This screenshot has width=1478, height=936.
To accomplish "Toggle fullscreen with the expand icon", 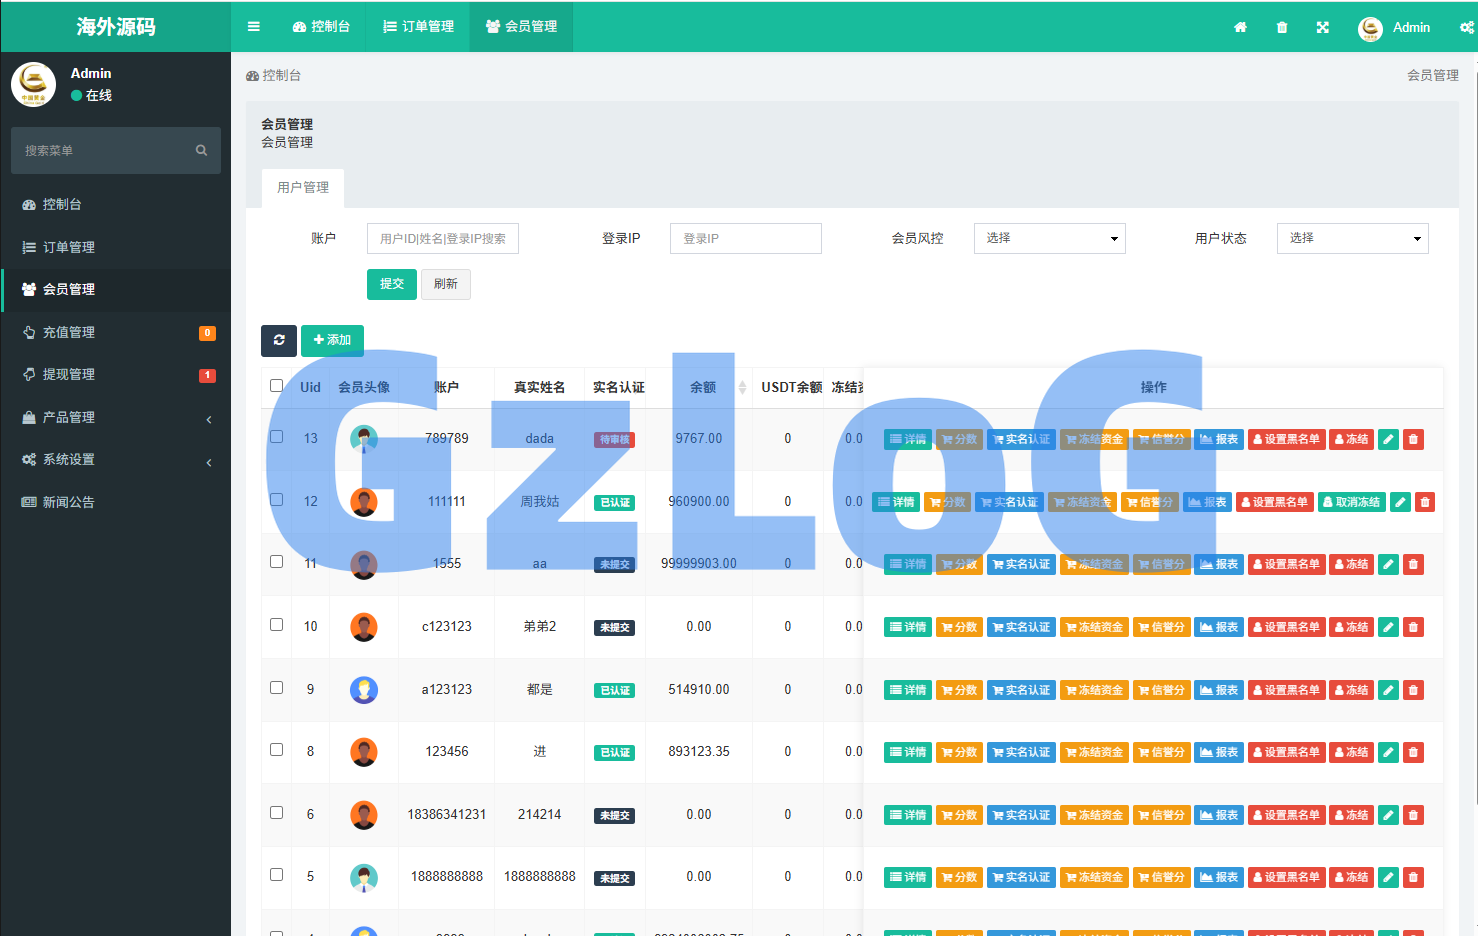I will (1323, 27).
